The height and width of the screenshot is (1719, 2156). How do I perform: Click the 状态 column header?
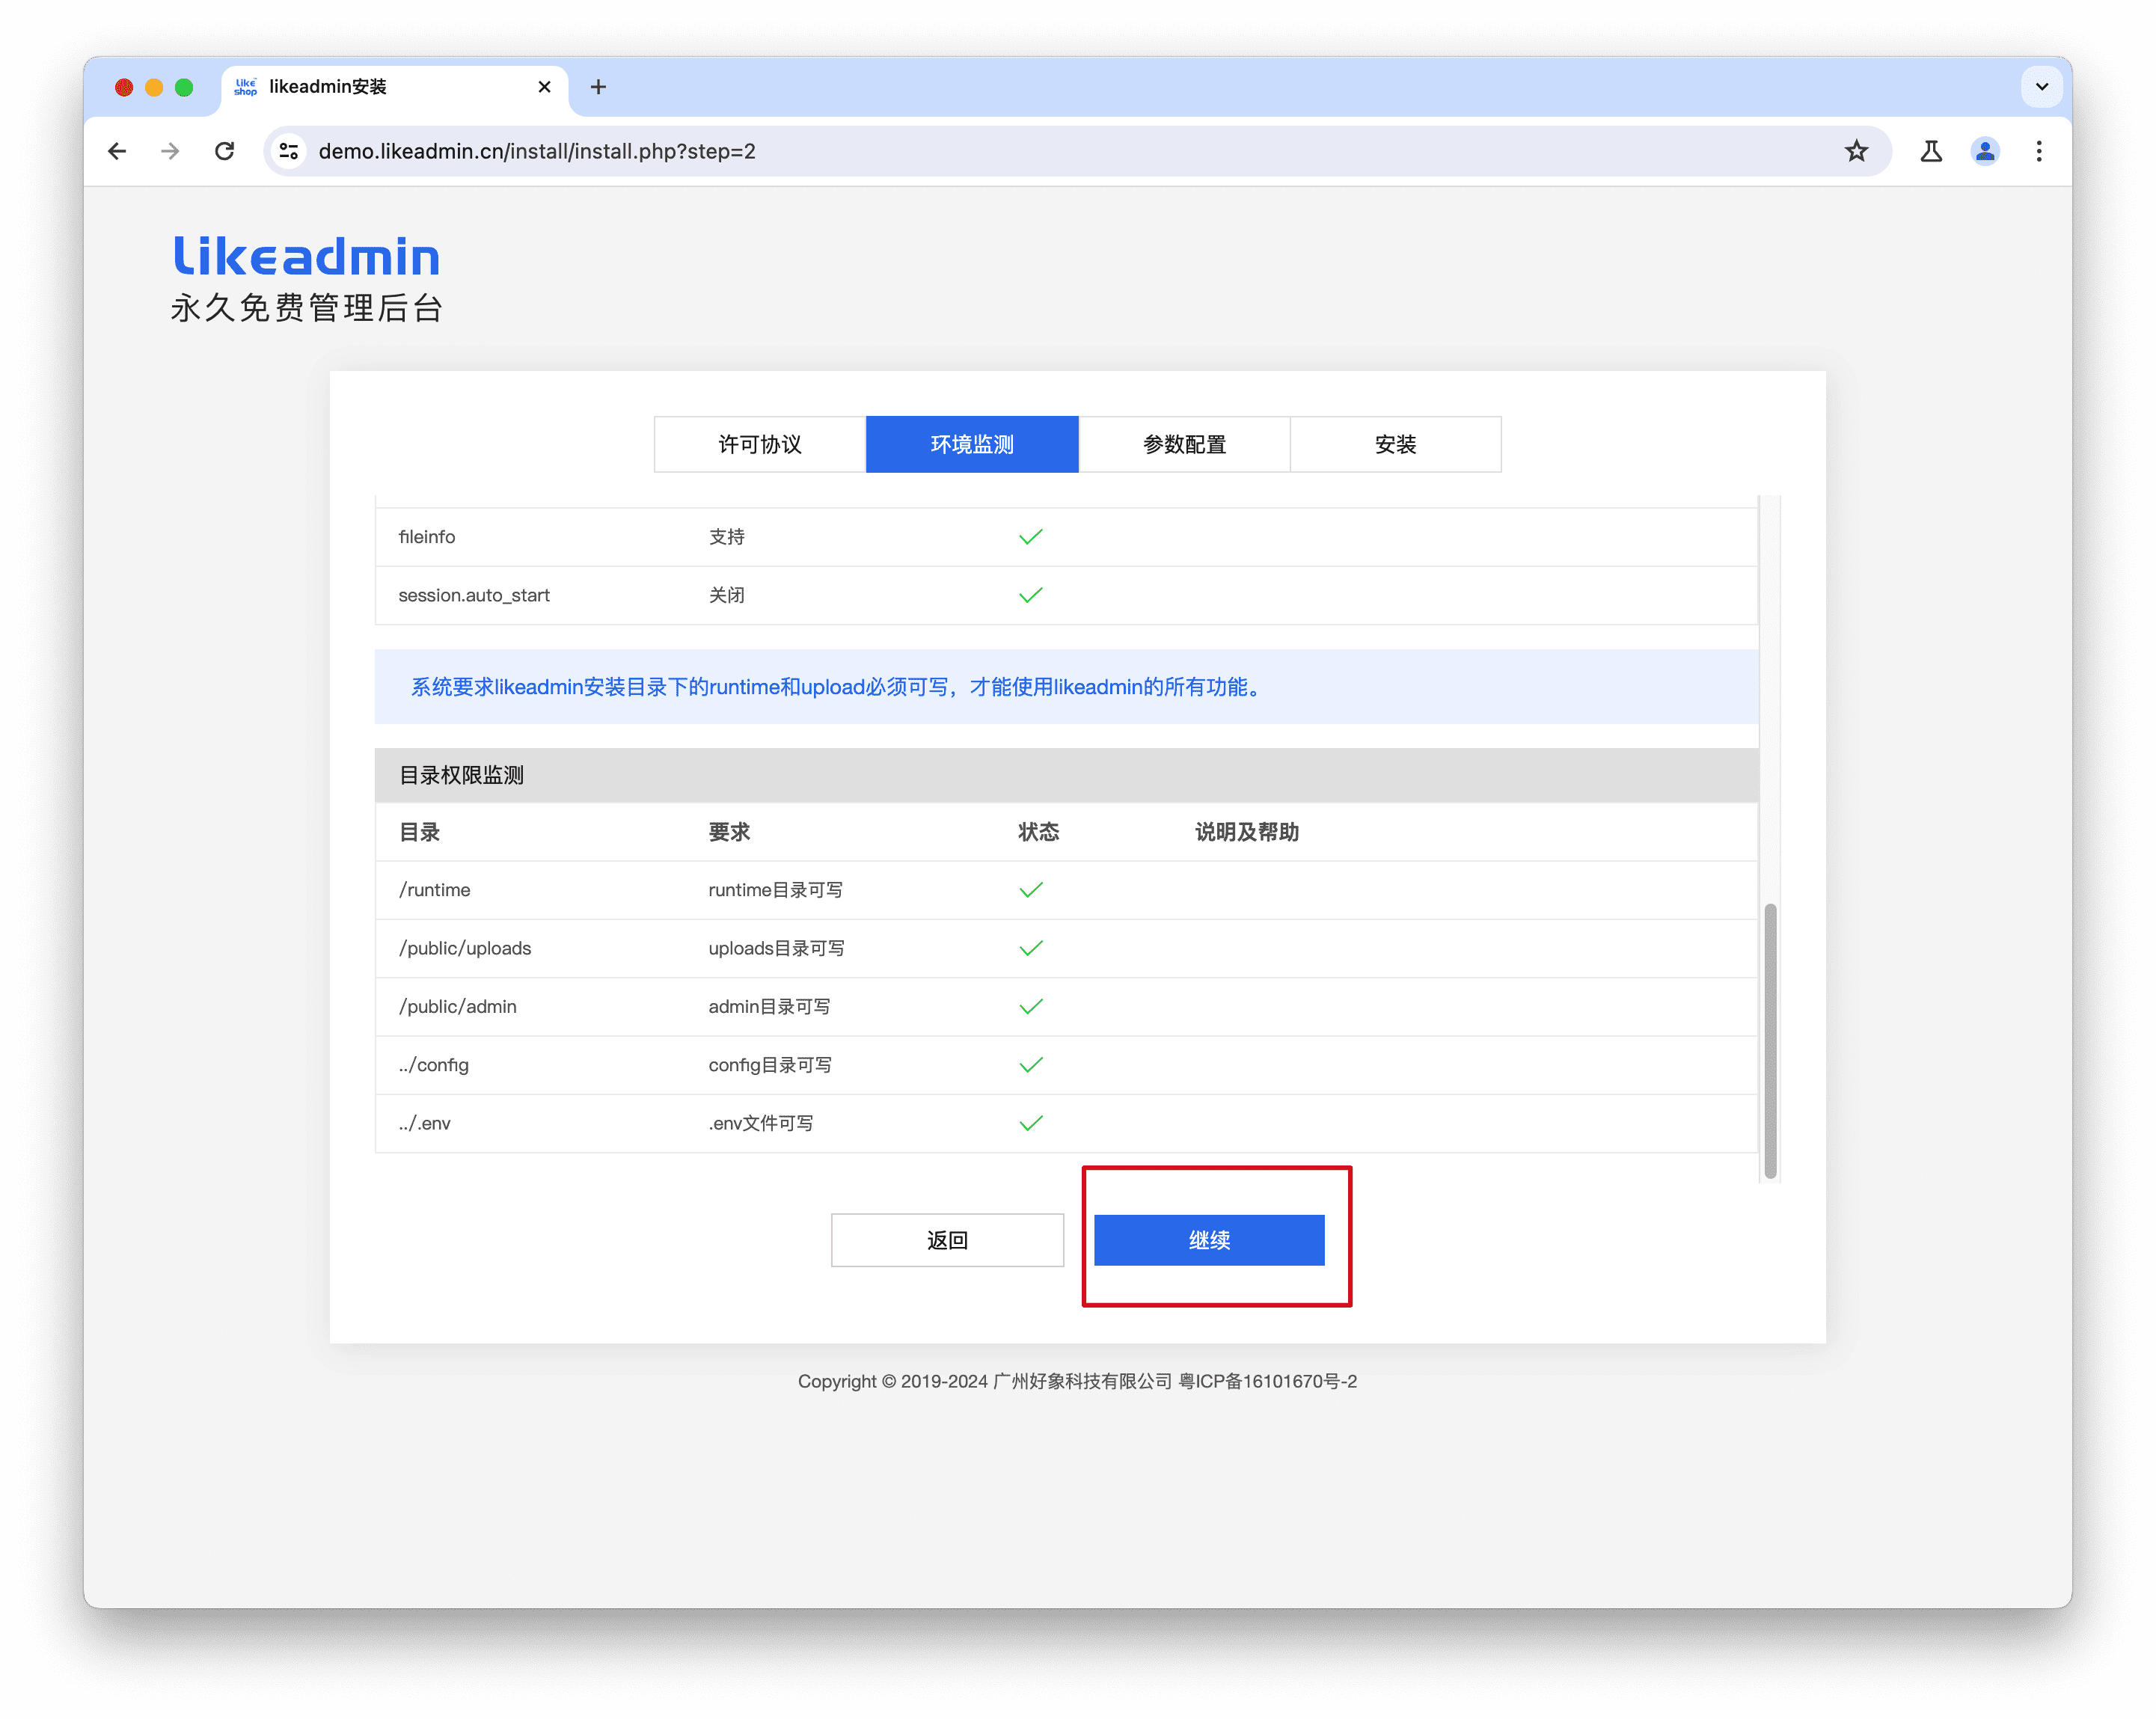1039,832
